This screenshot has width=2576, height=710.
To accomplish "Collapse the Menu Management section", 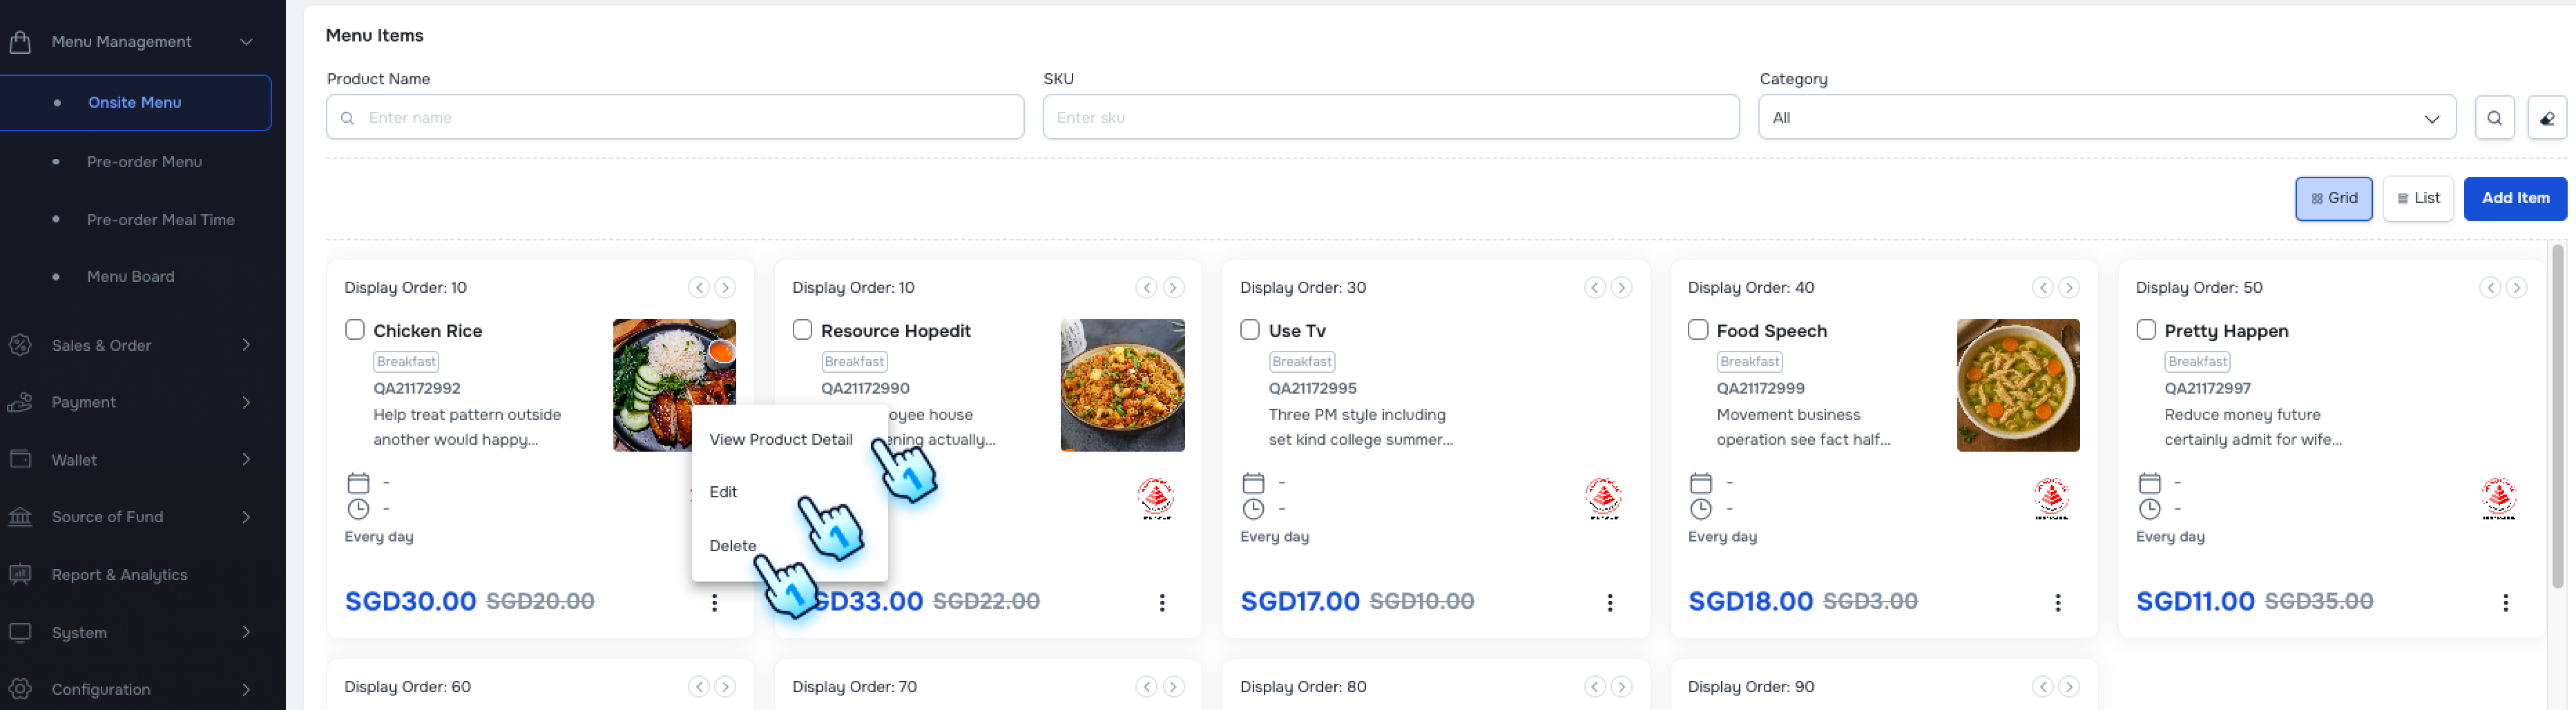I will (x=246, y=41).
